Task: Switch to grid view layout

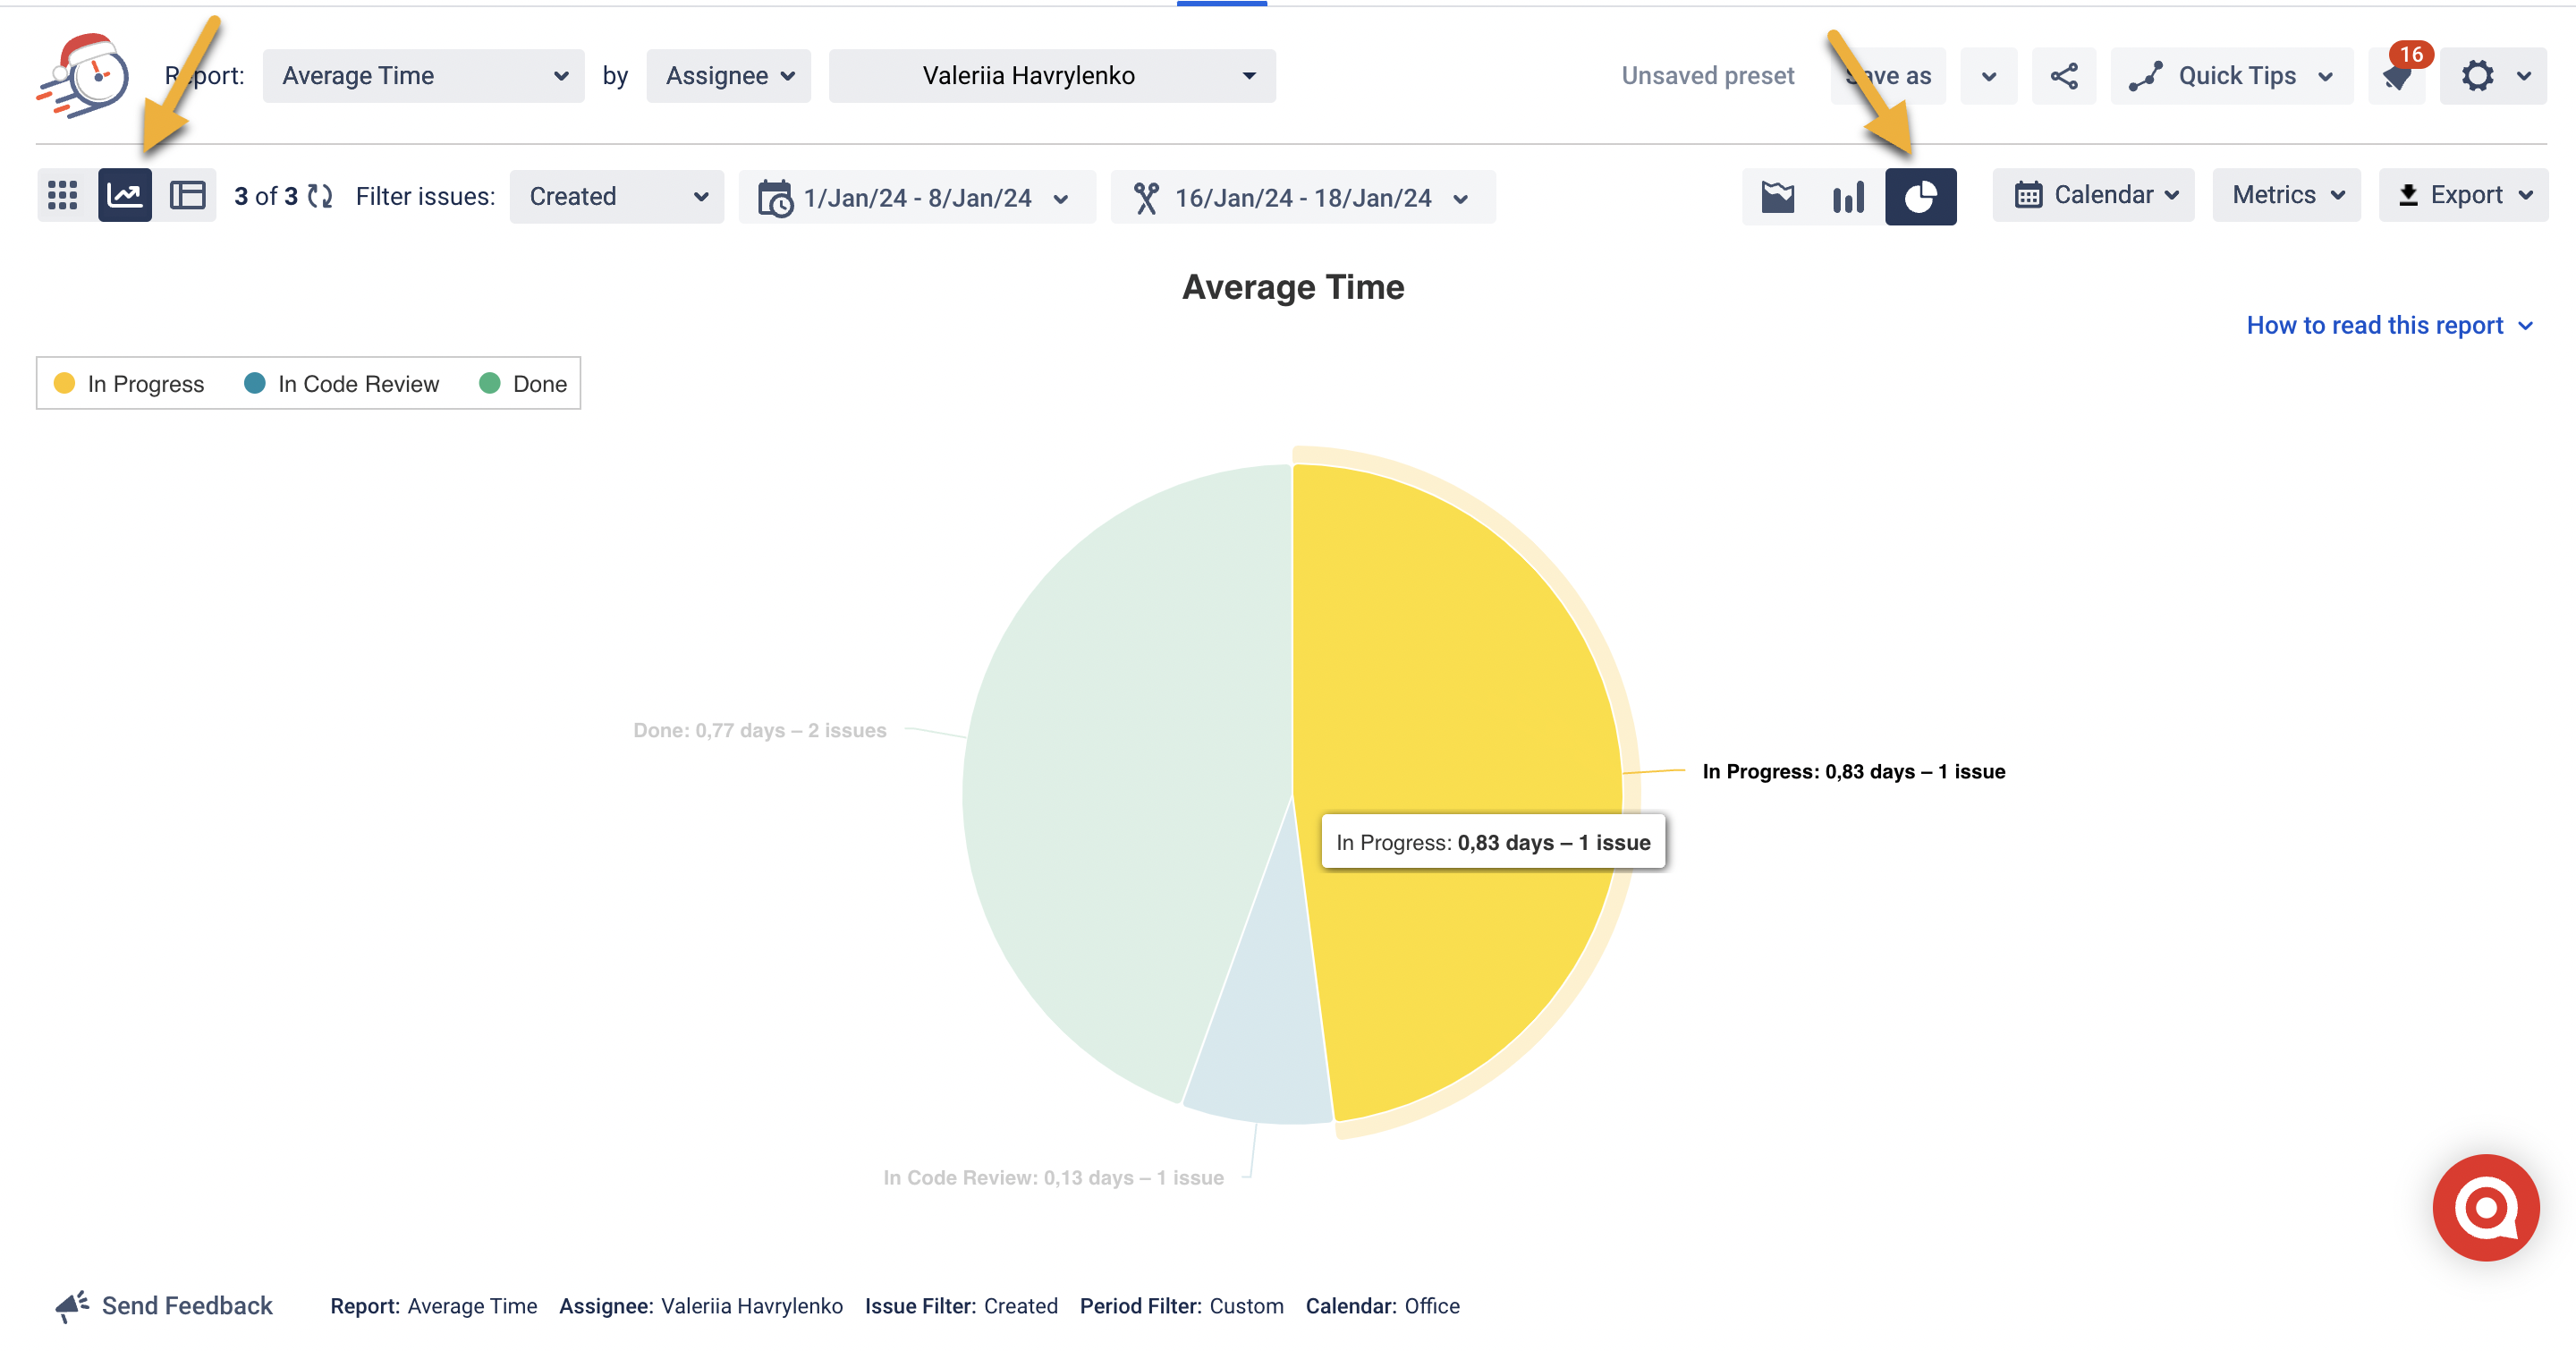Action: coord(62,195)
